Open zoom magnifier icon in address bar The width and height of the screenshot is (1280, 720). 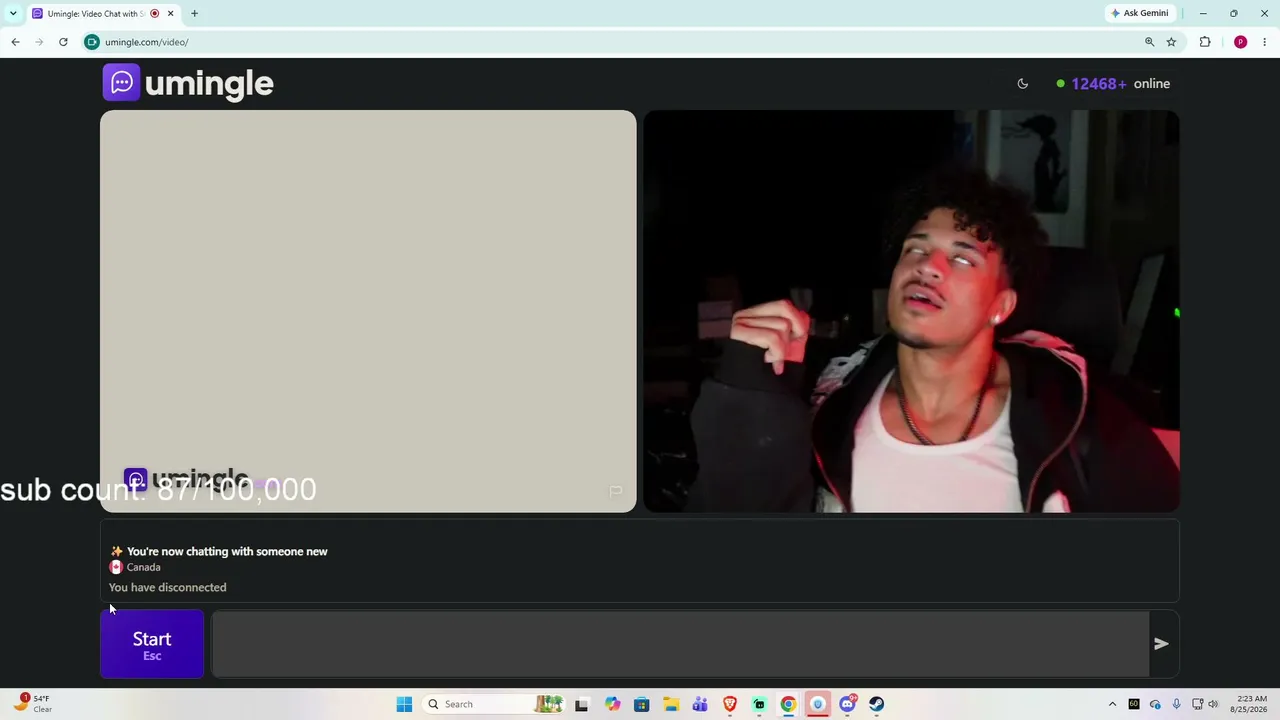(x=1149, y=42)
